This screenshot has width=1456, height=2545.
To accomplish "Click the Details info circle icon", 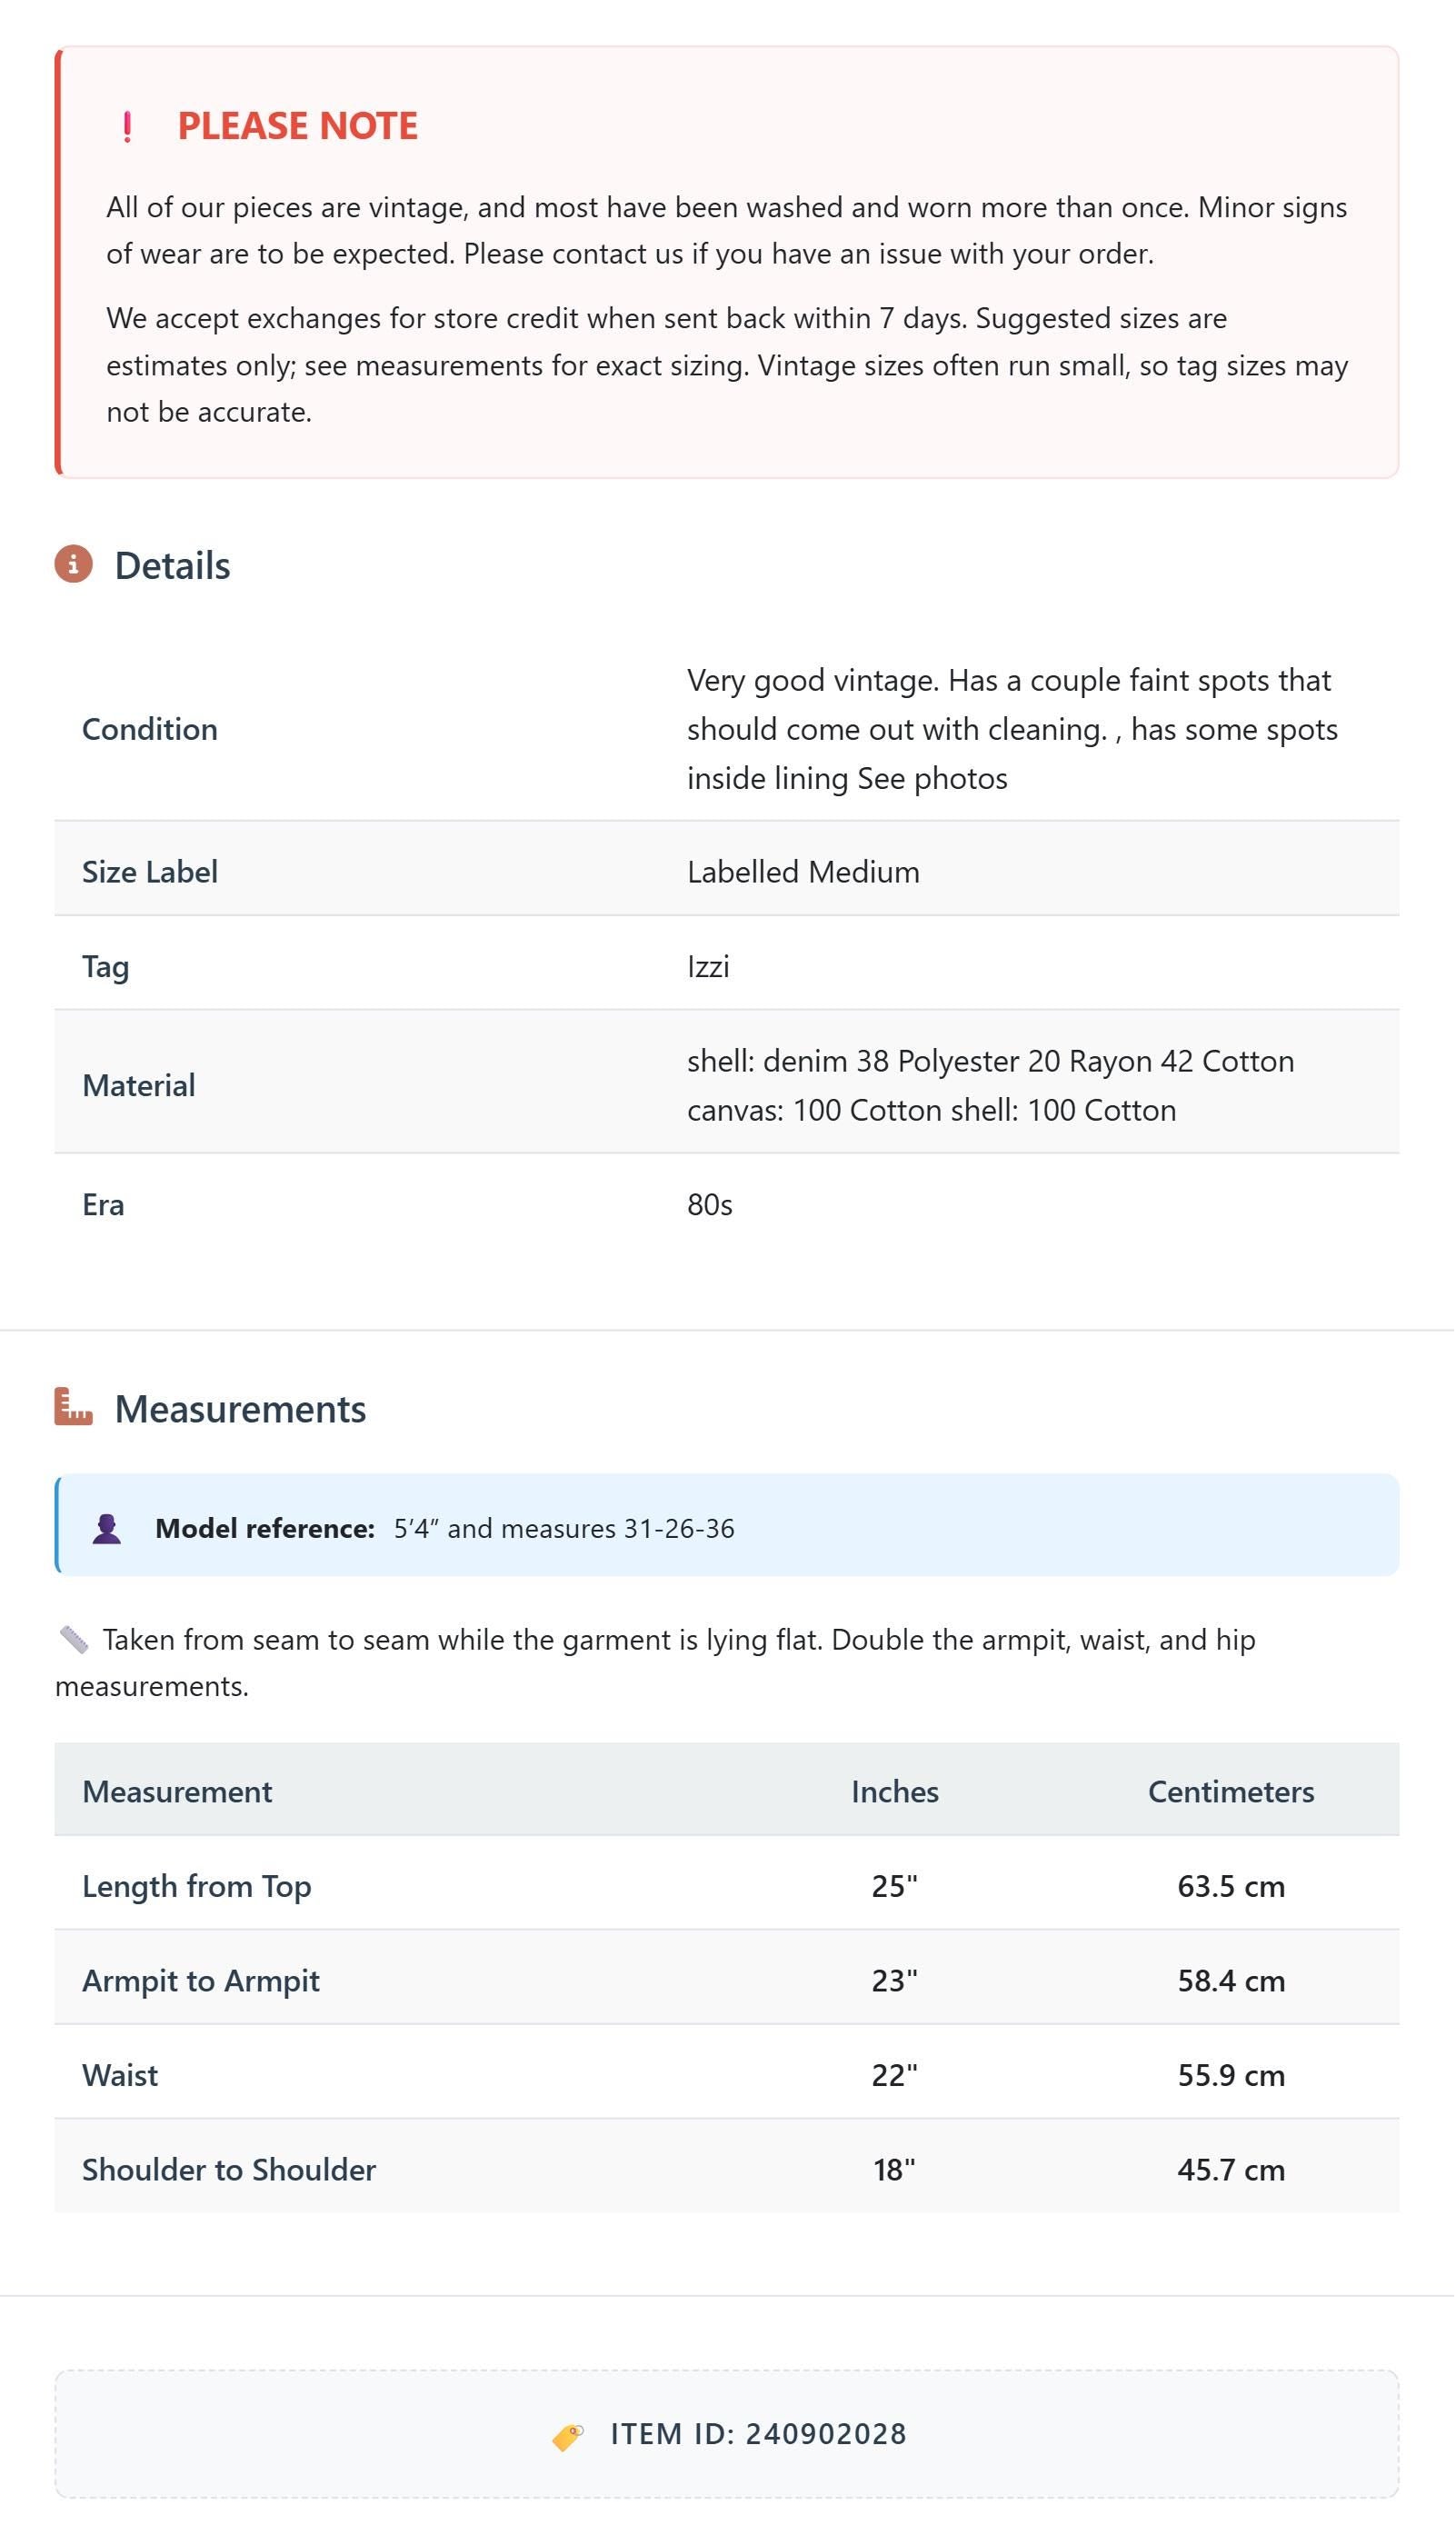I will tap(73, 565).
